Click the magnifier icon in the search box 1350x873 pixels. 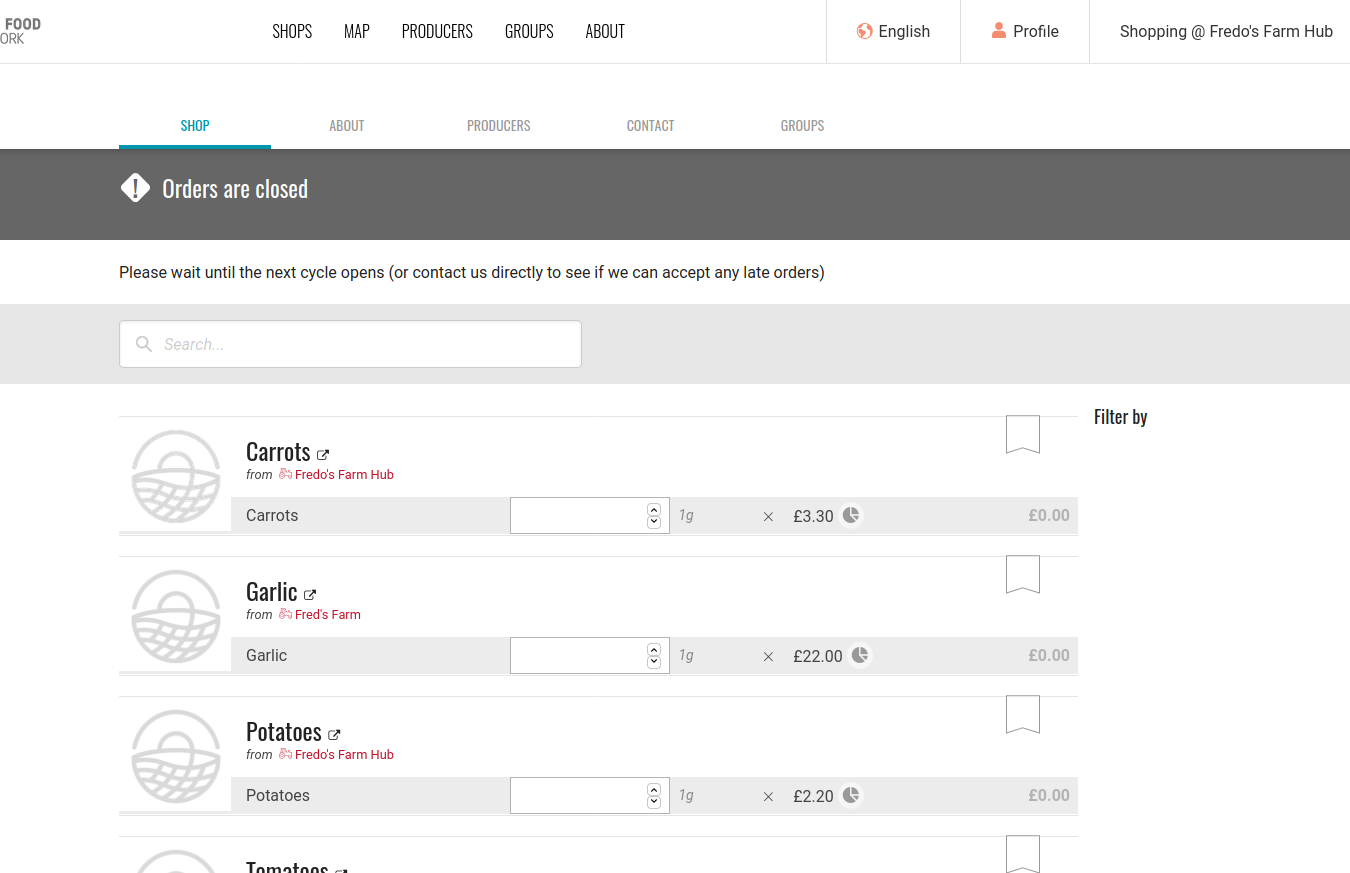click(144, 344)
